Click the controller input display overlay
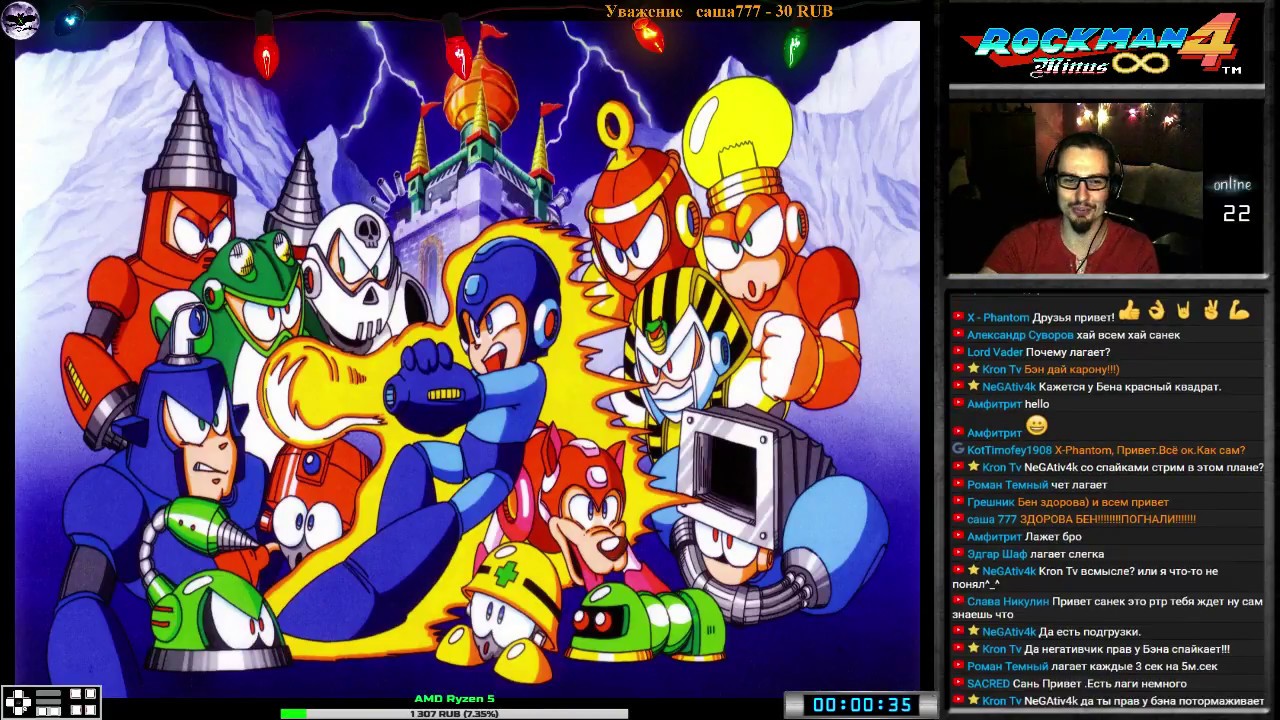 (x=51, y=703)
